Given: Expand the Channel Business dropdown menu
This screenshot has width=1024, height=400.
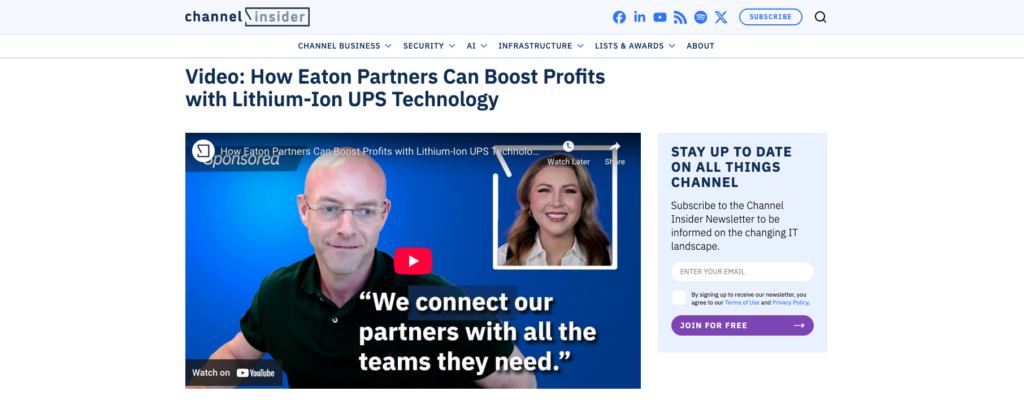Looking at the screenshot, I should click(345, 46).
